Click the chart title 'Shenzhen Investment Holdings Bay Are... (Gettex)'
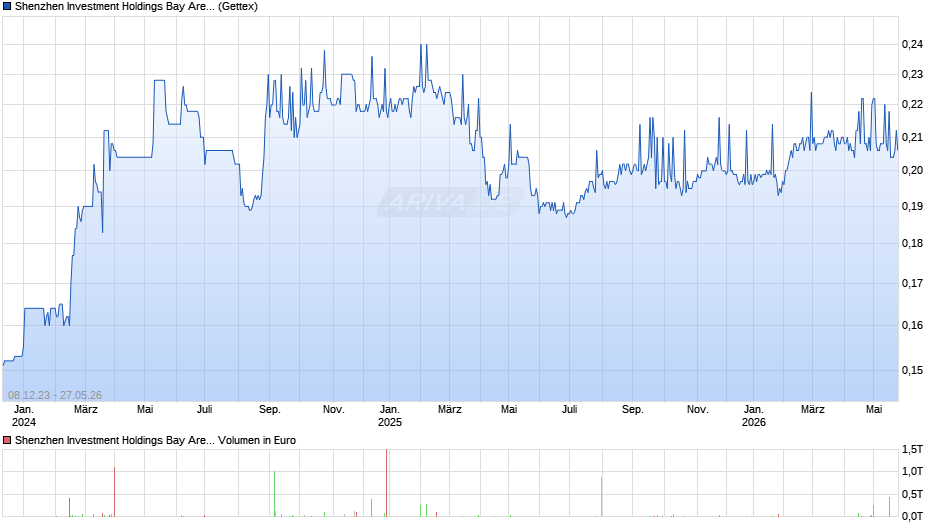This screenshot has width=940, height=526. (x=136, y=7)
